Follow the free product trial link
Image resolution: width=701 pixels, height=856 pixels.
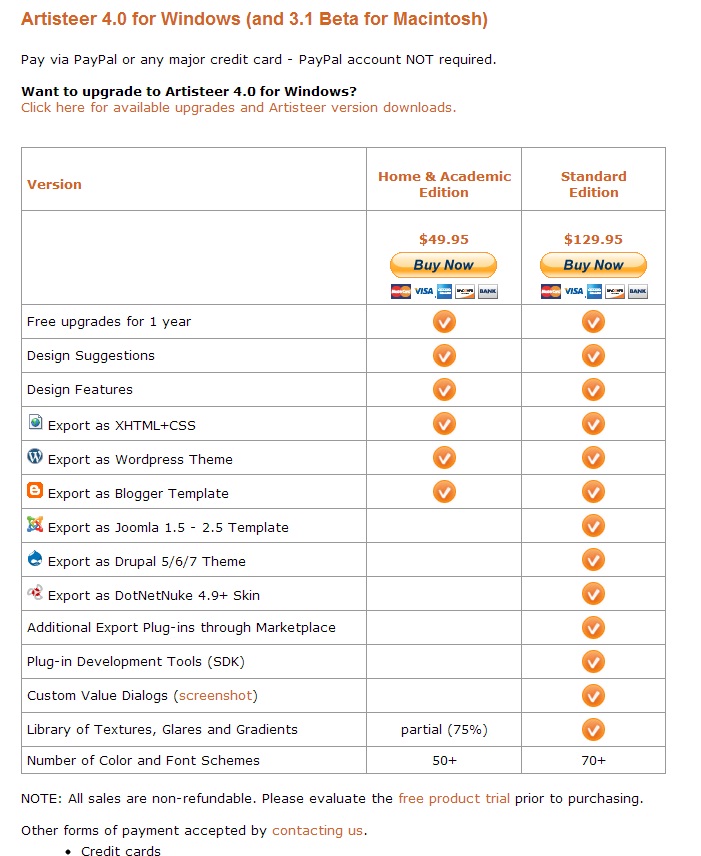pyautogui.click(x=454, y=798)
